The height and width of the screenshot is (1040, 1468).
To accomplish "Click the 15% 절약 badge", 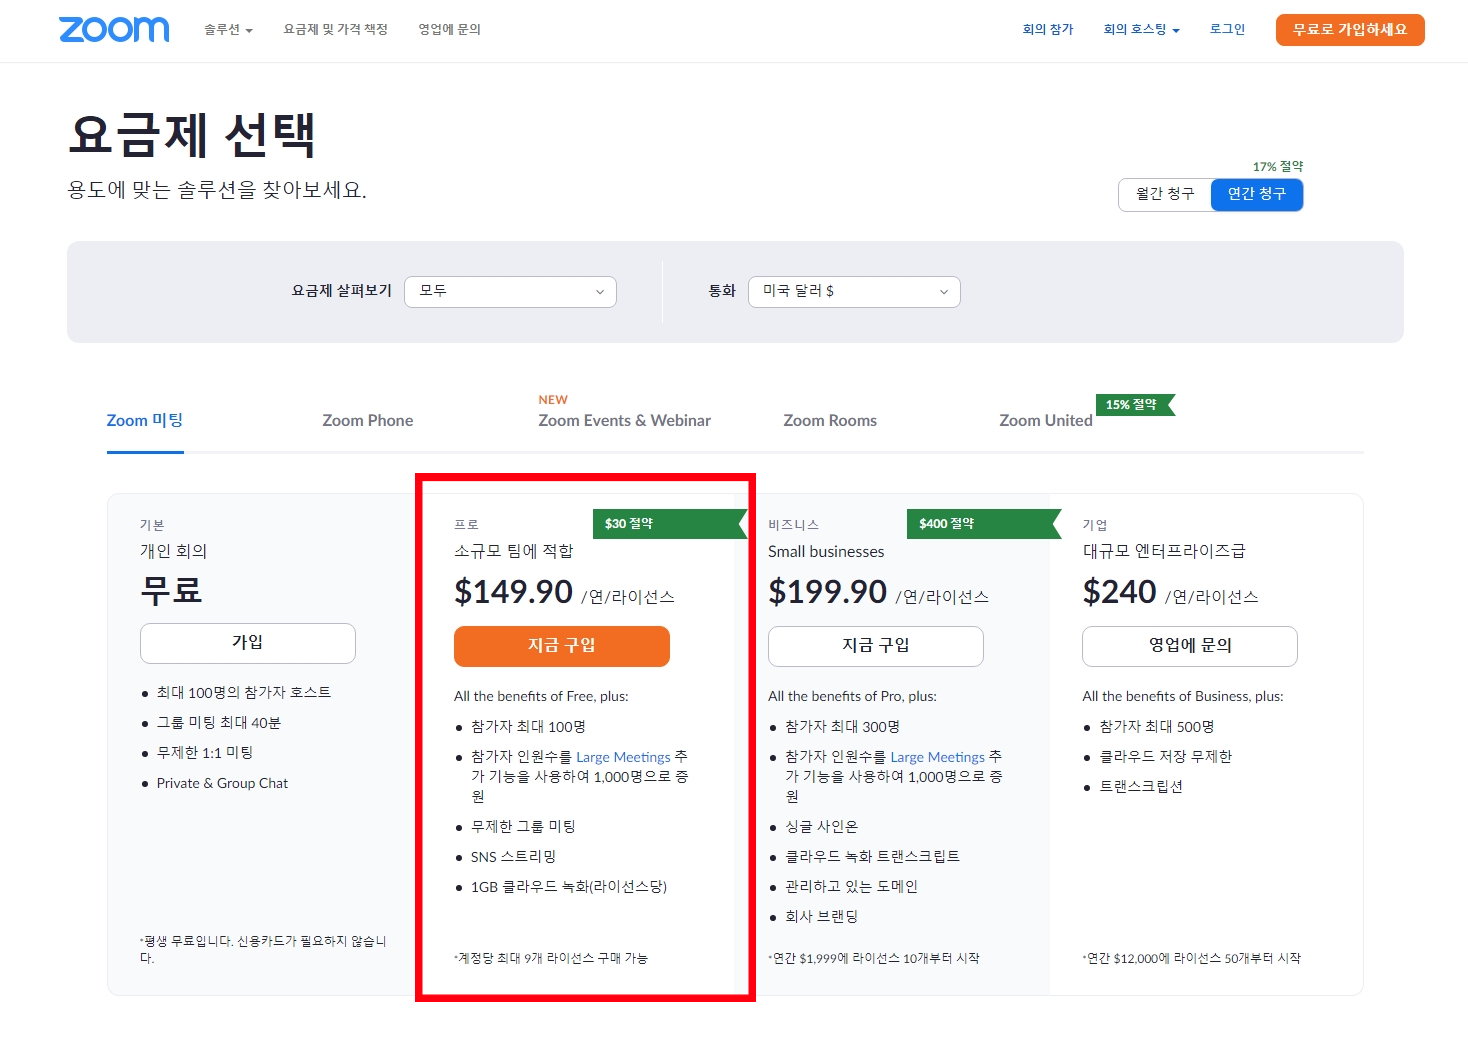I will (1135, 405).
